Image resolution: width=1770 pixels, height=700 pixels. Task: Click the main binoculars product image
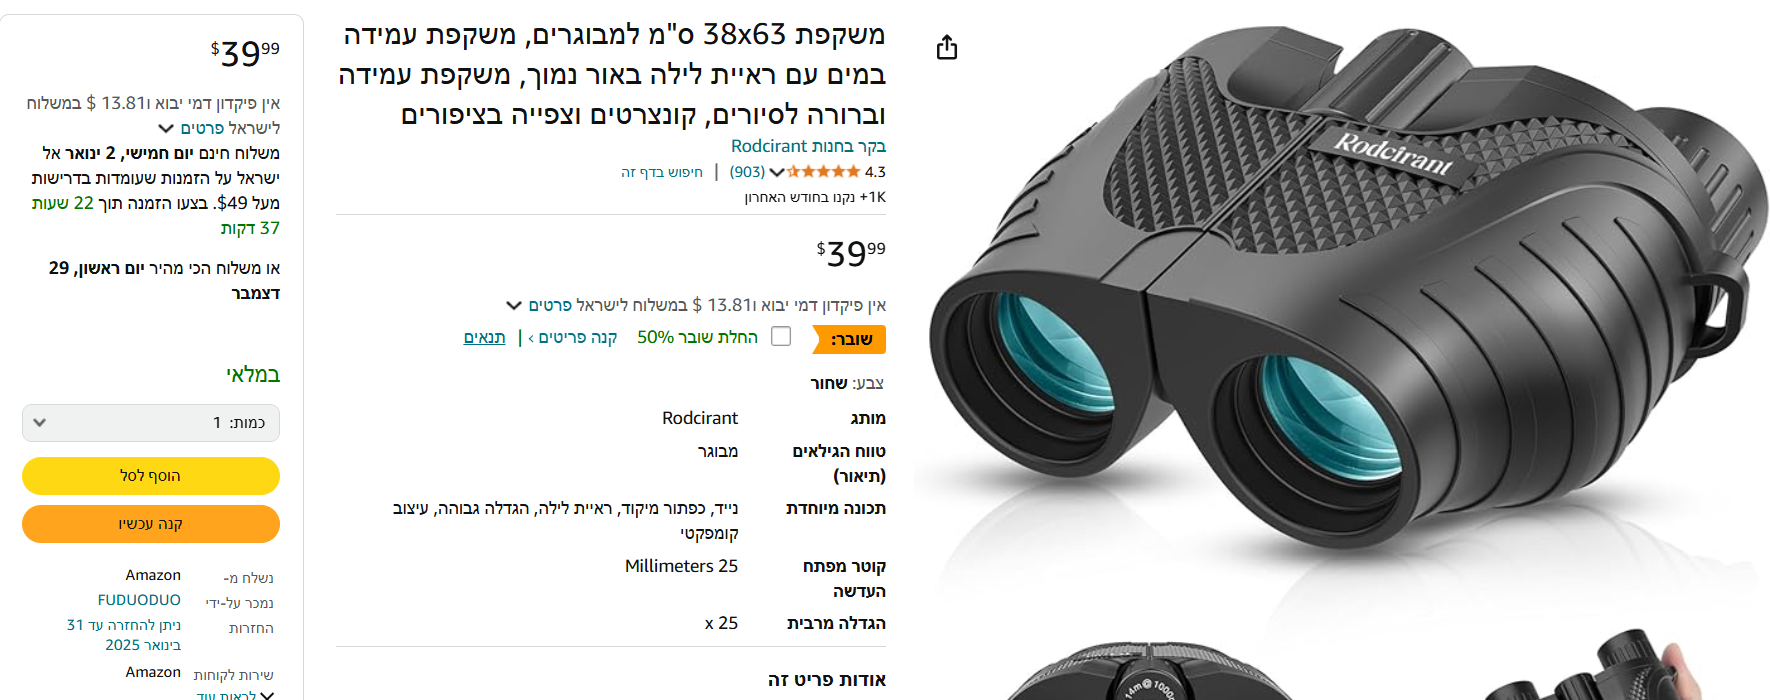1340,310
